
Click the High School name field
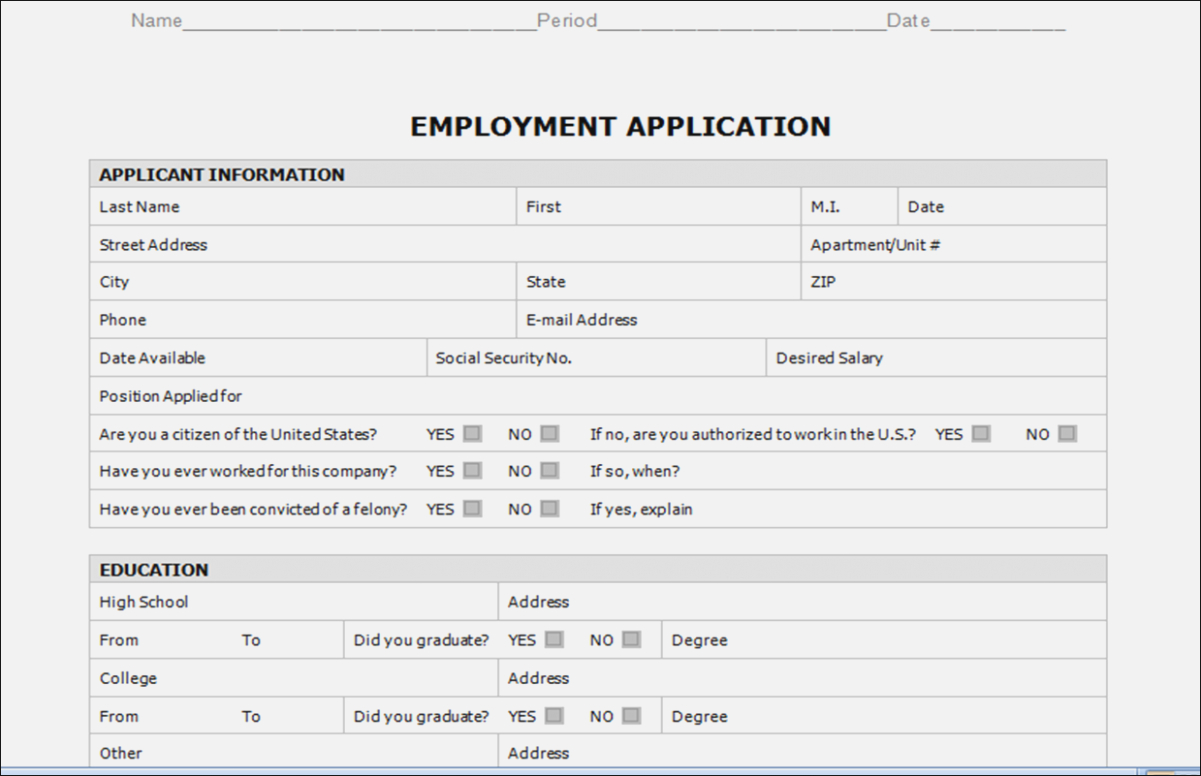click(294, 601)
